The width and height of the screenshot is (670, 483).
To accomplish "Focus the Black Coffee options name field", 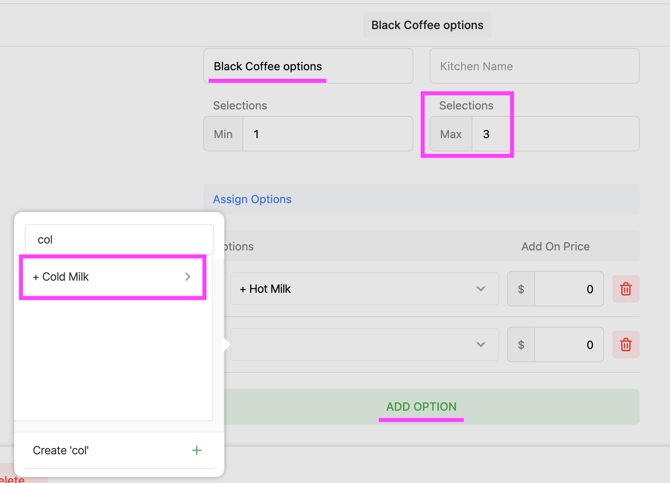I will click(x=308, y=67).
